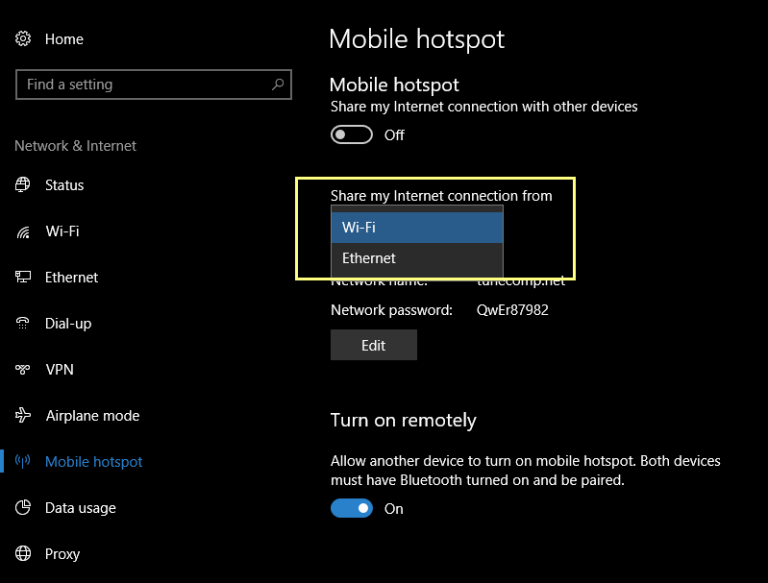Click the Network & Internet heading
The image size is (768, 583).
[75, 146]
